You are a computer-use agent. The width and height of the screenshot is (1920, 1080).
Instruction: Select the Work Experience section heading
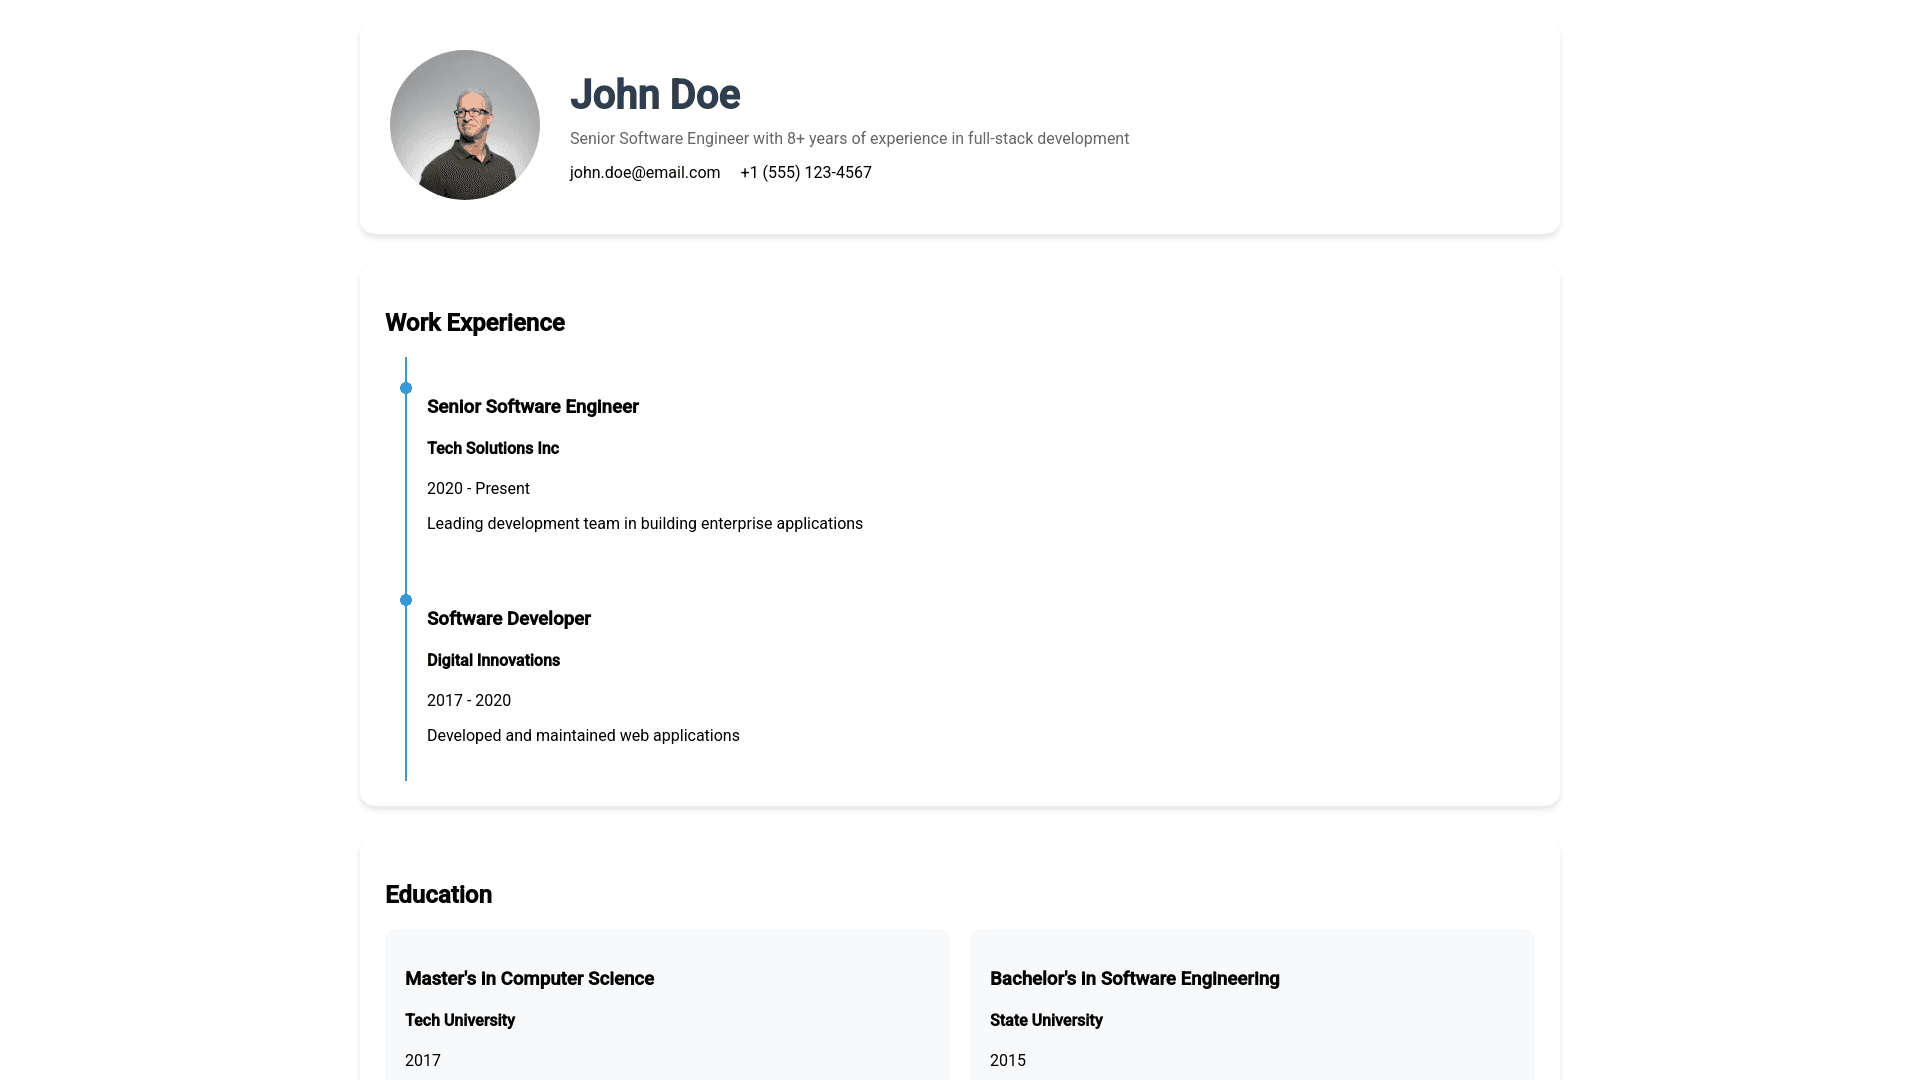point(475,323)
